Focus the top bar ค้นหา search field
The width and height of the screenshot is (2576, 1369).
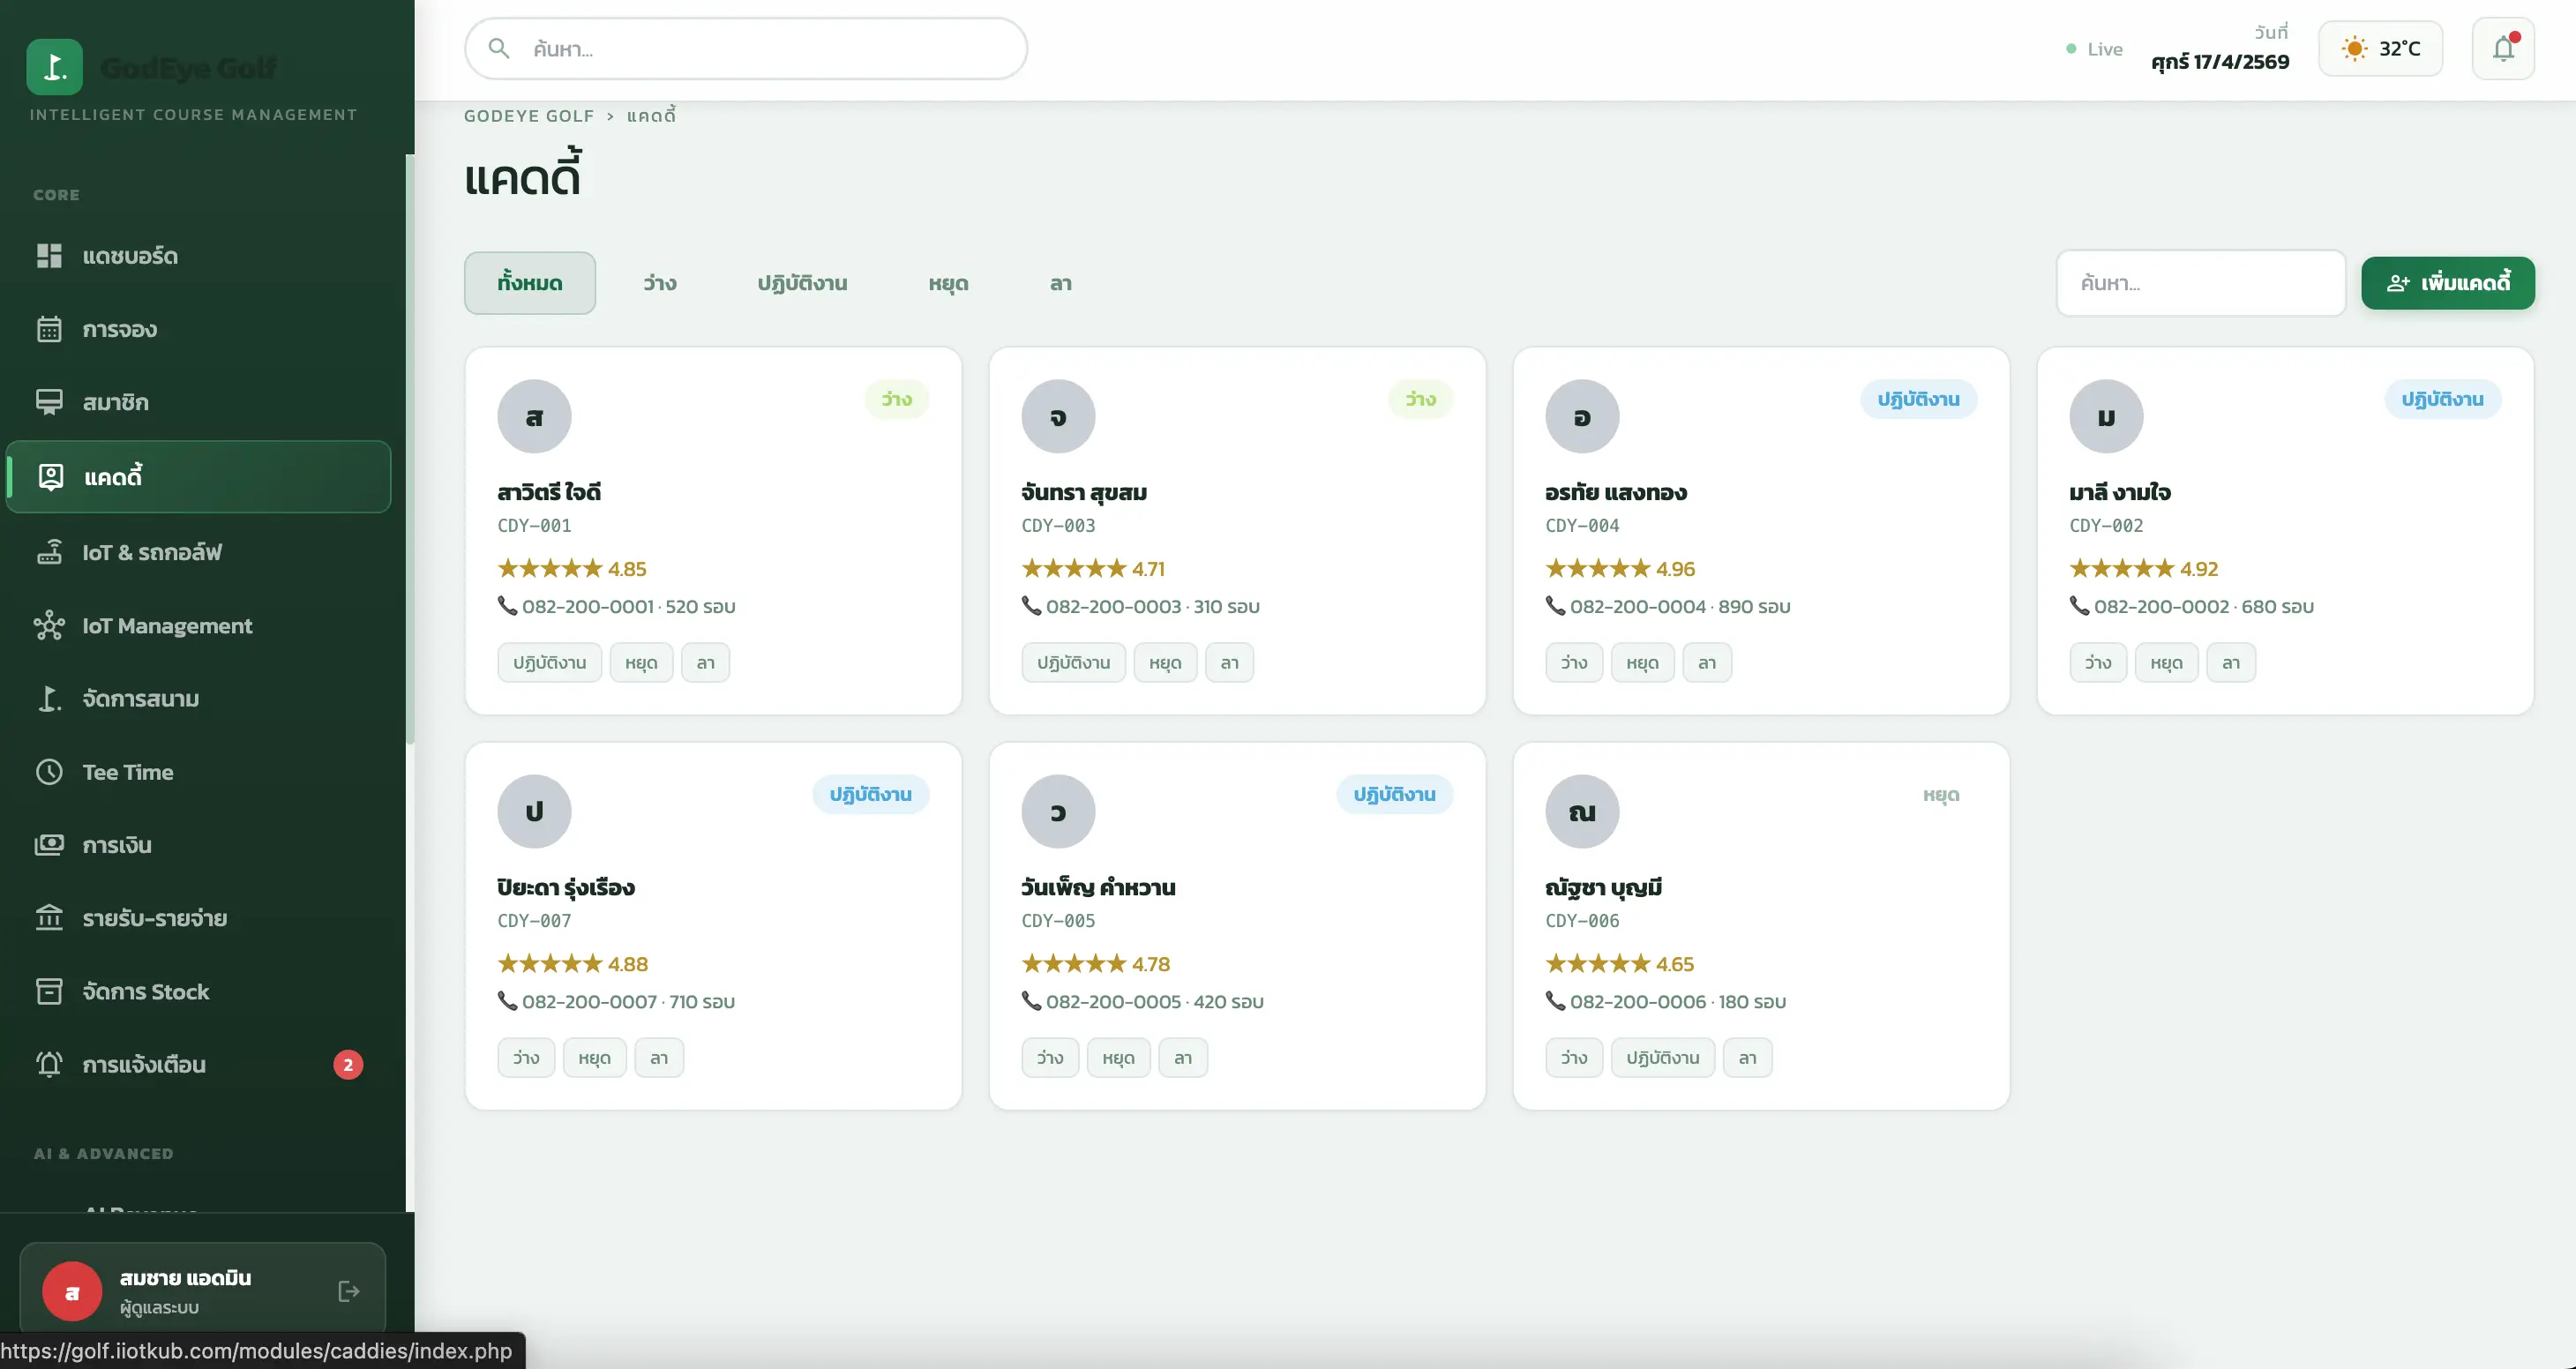(x=746, y=48)
